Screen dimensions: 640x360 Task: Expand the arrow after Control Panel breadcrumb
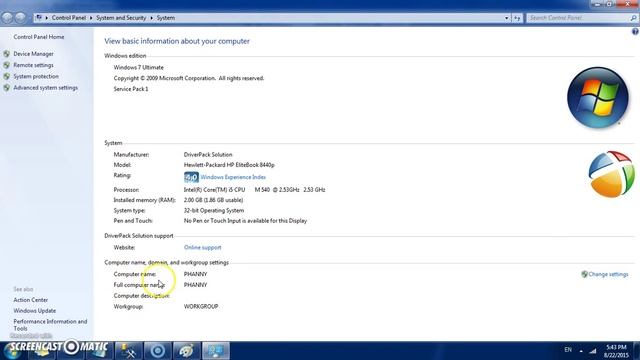point(91,18)
